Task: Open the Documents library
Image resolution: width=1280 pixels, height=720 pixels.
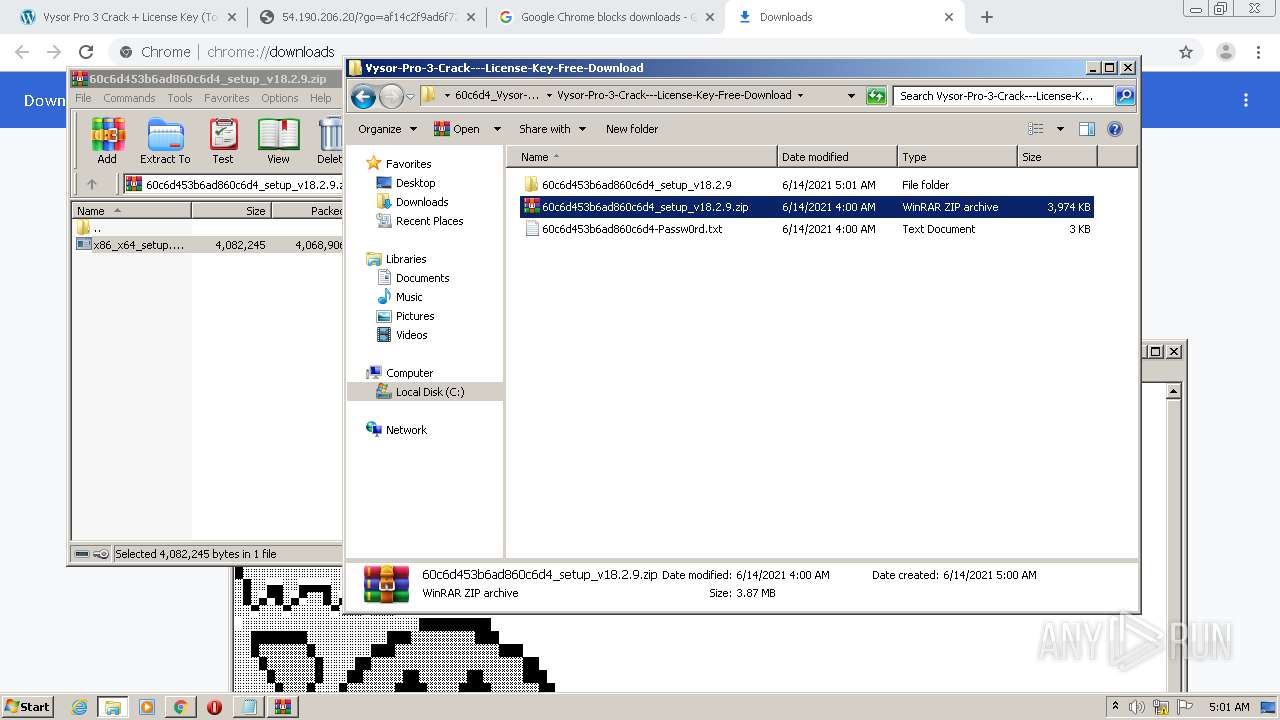Action: (422, 278)
